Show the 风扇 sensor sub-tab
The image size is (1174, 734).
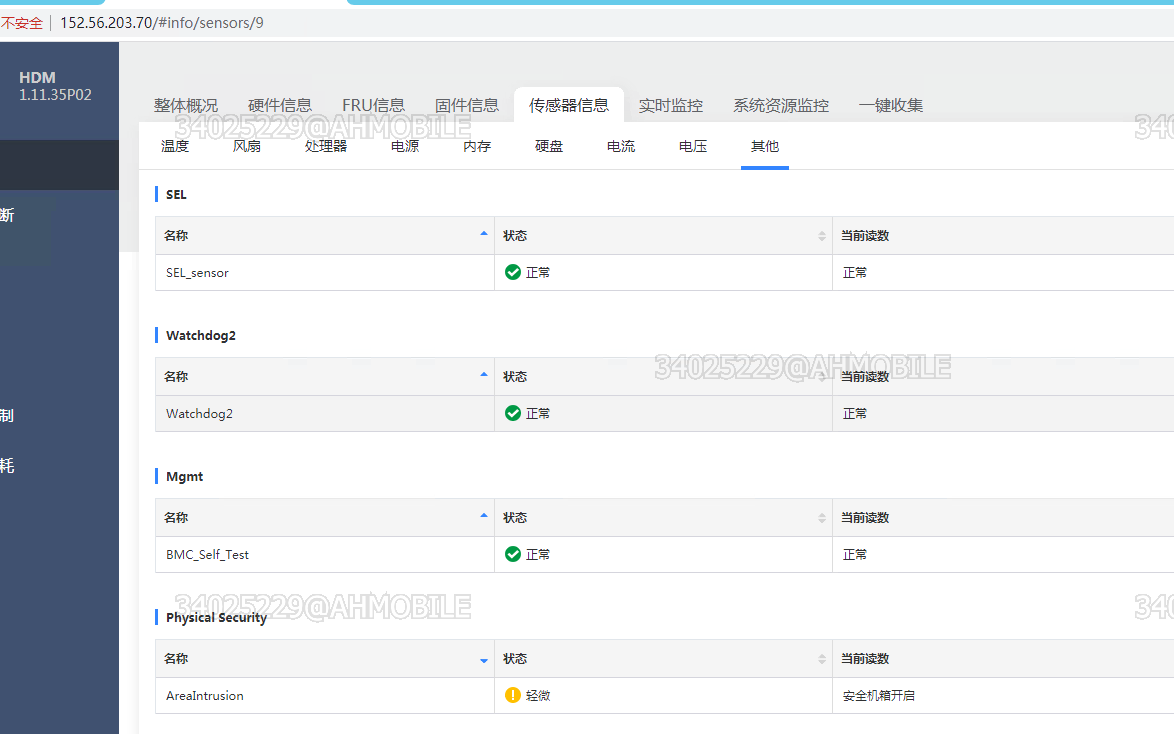coord(247,146)
